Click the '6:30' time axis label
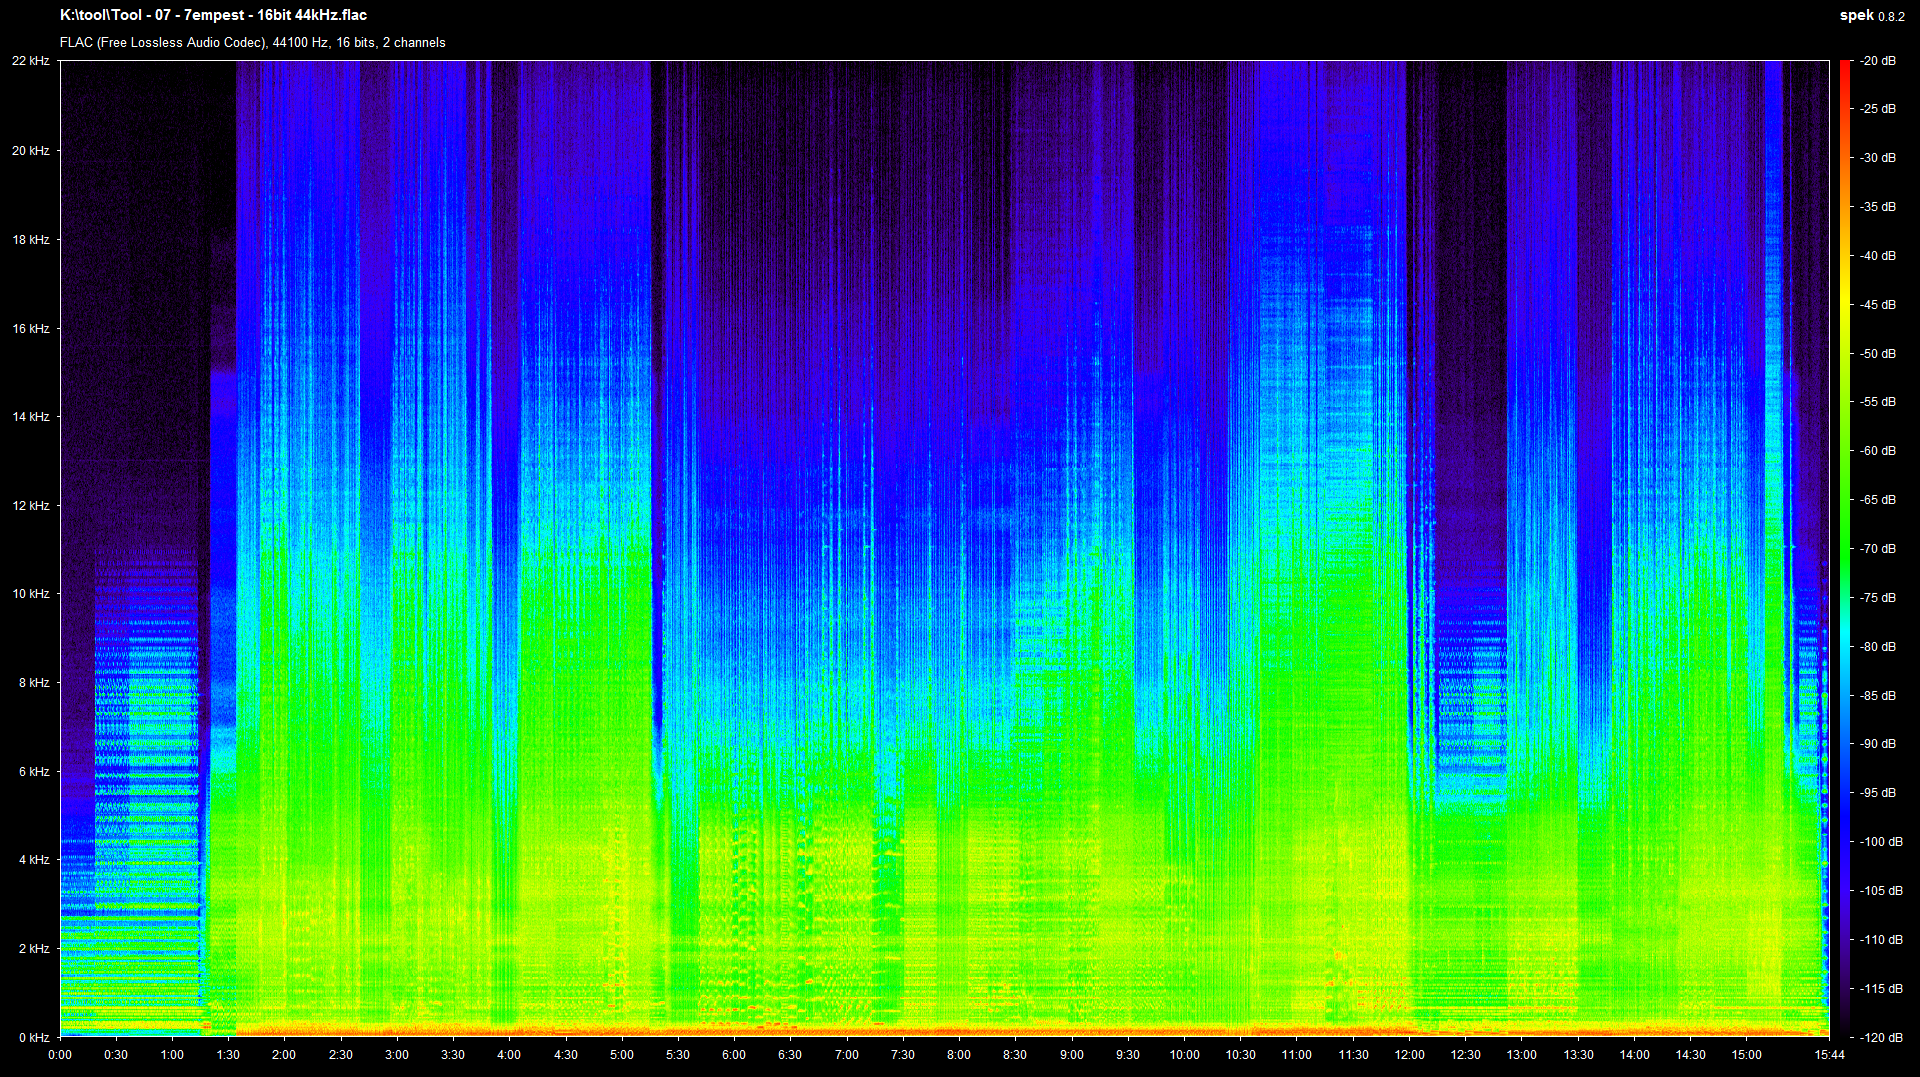Image resolution: width=1920 pixels, height=1077 pixels. point(790,1055)
